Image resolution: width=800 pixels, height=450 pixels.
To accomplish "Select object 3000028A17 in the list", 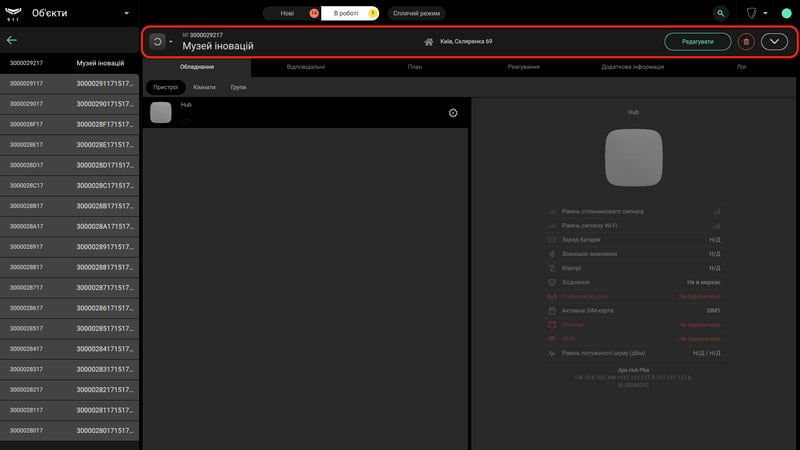I will (69, 227).
